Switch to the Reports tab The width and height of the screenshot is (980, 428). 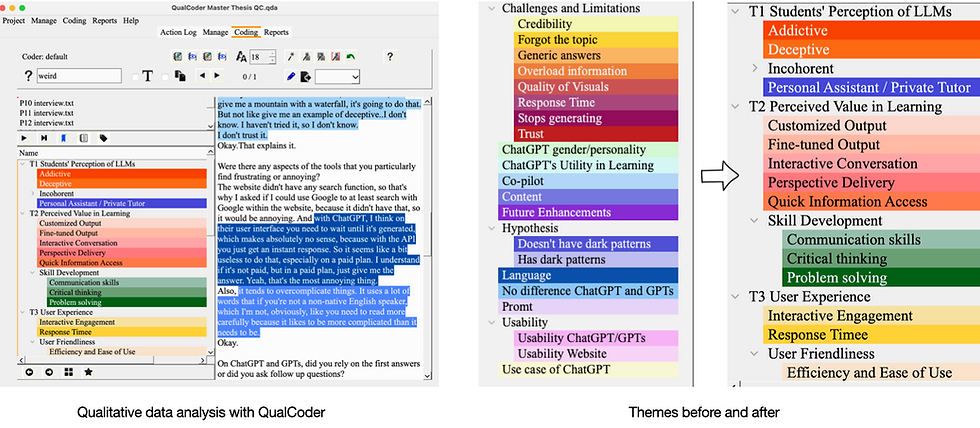[276, 32]
